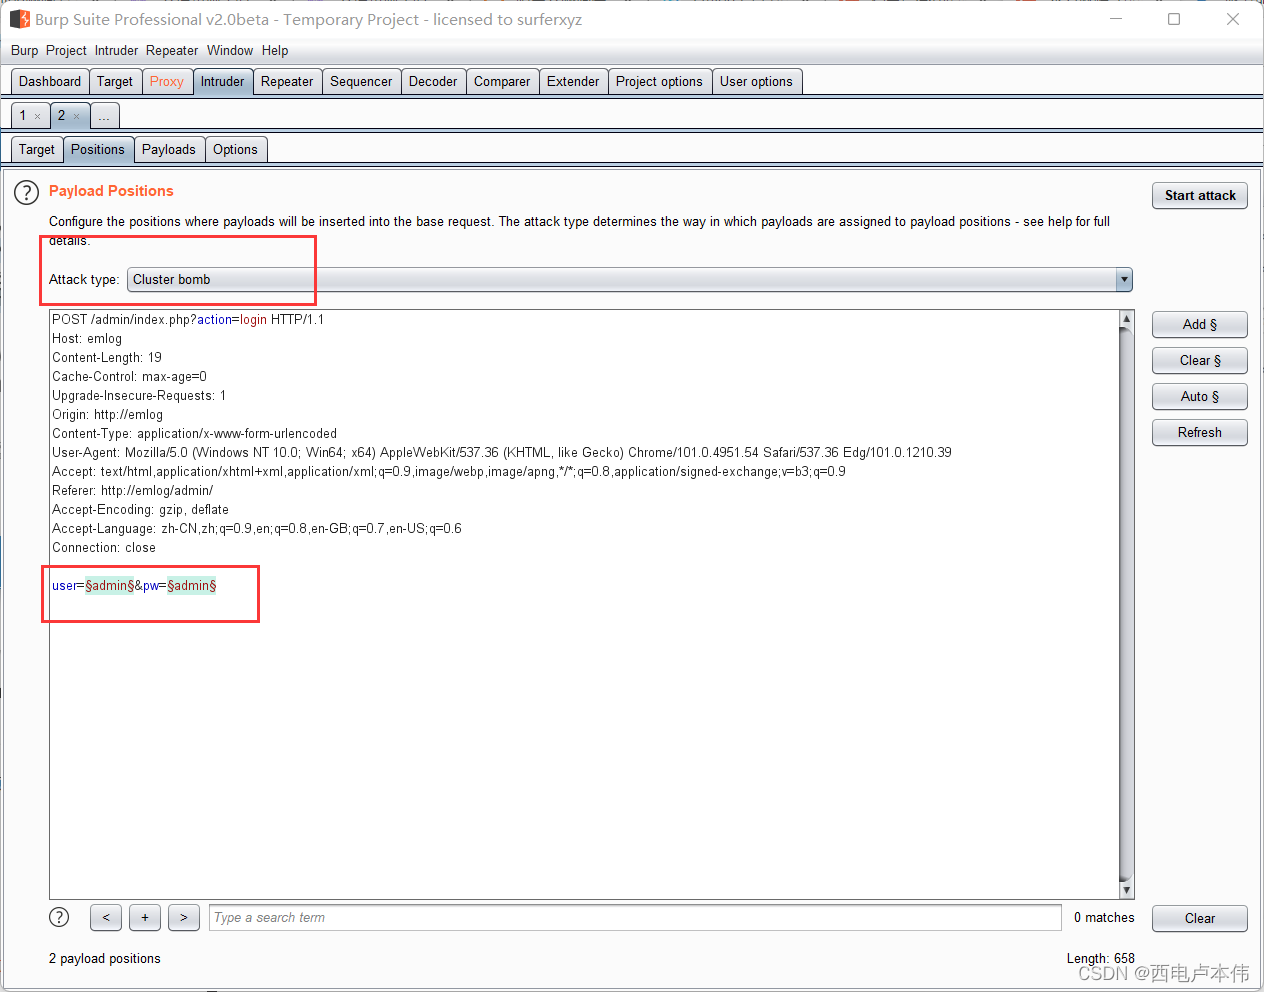Click the Accept-Language header line
This screenshot has width=1264, height=992.
(x=257, y=529)
